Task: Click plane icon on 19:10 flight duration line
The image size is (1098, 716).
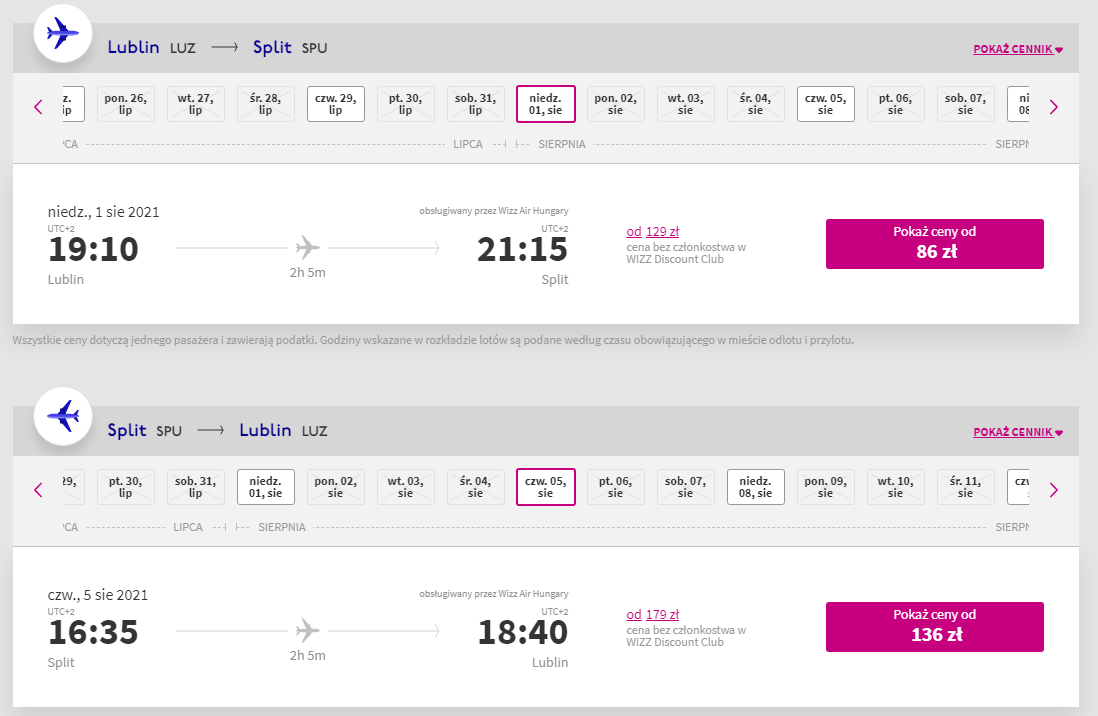Action: pos(307,247)
